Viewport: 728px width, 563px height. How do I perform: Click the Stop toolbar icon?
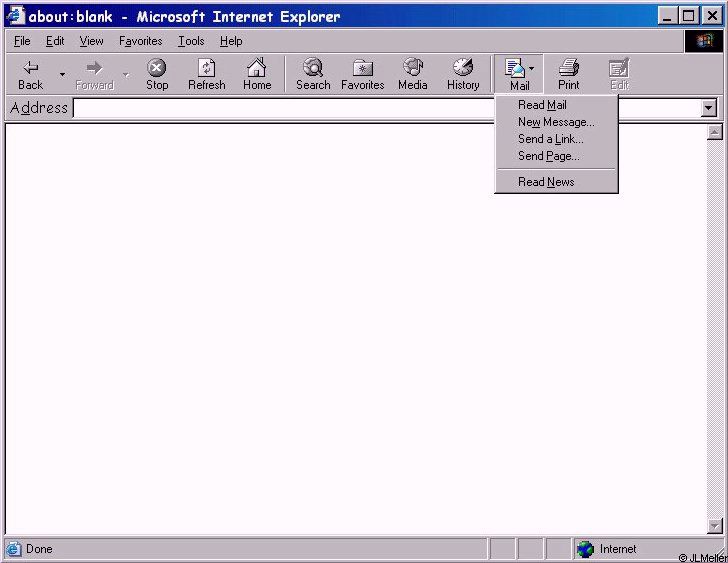(156, 68)
